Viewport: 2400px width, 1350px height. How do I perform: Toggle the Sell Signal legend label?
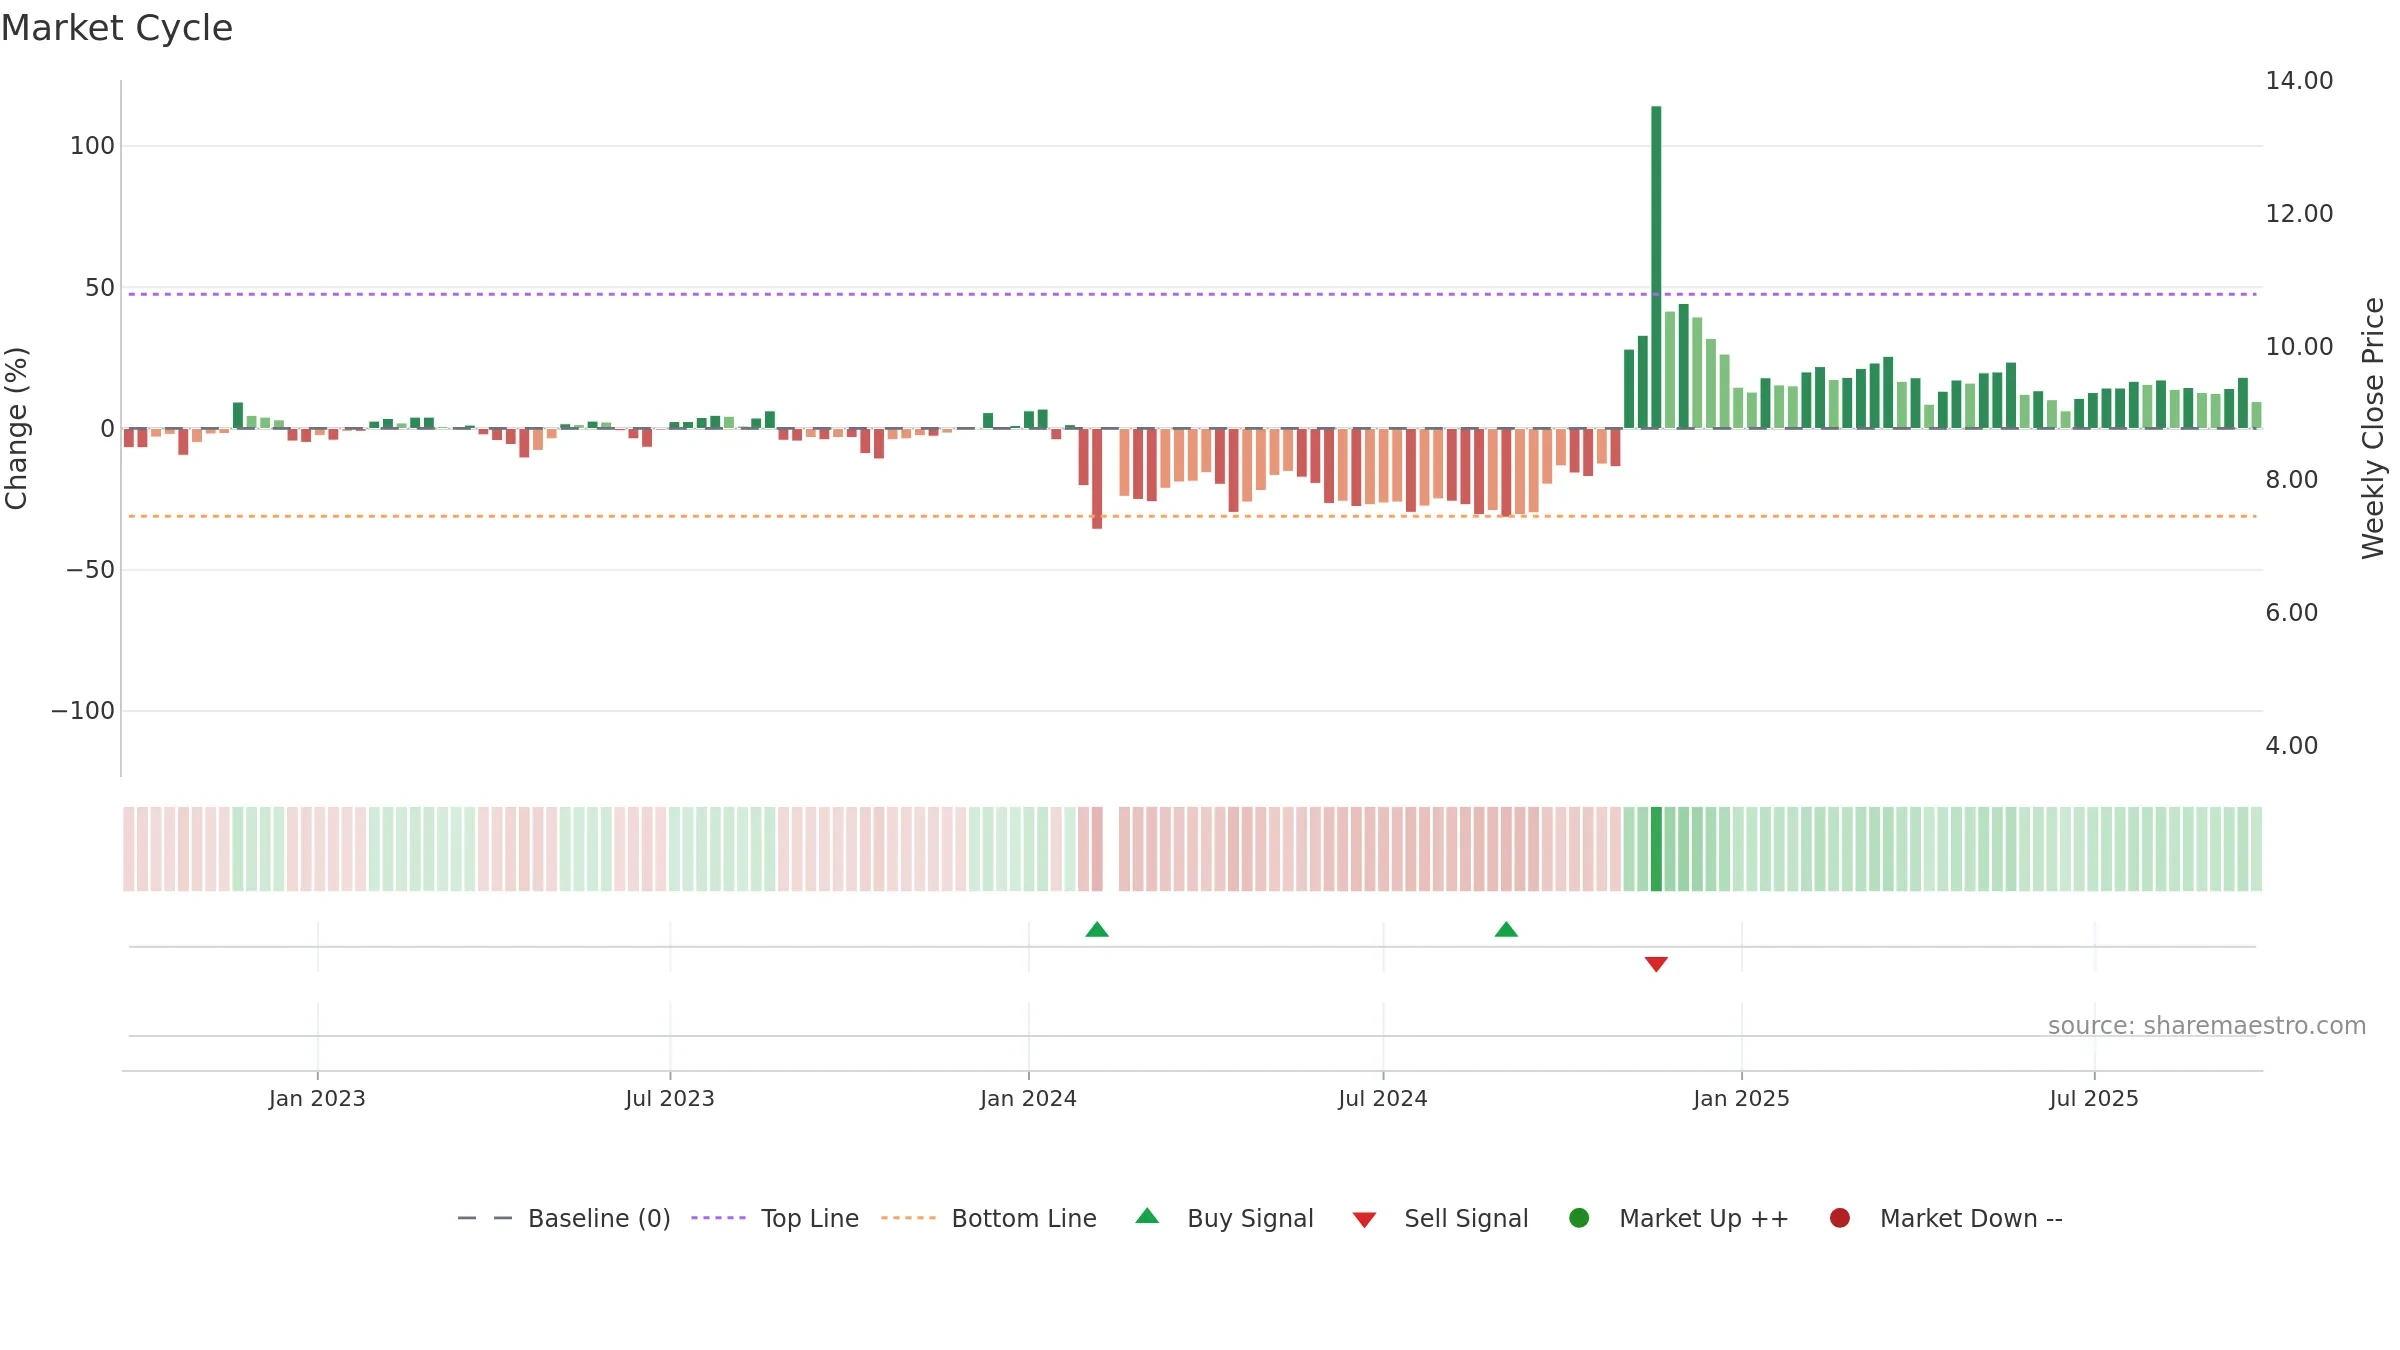[1466, 1218]
